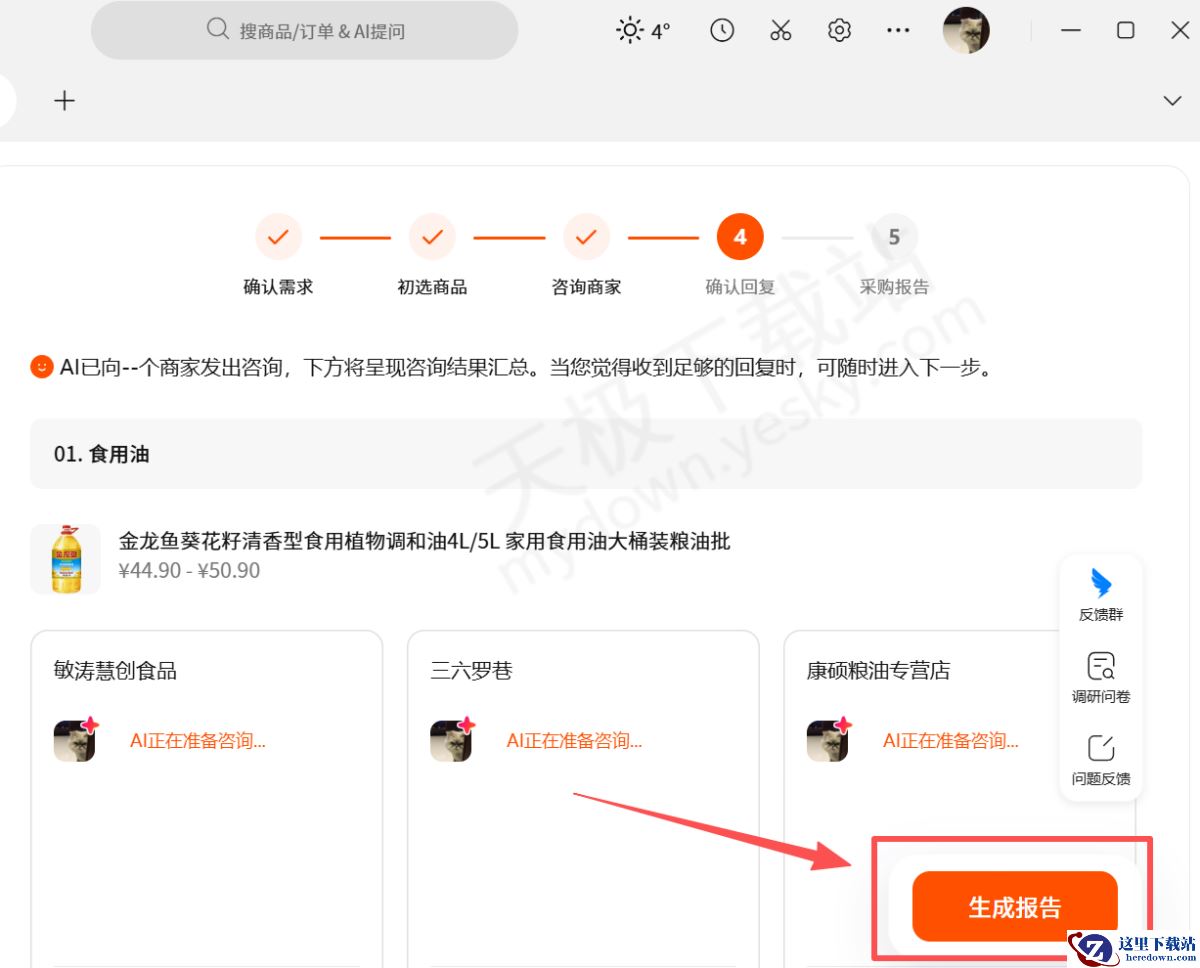Viewport: 1200px width, 968px height.
Task: Click the 搜商品/订单 search input field
Action: point(304,30)
